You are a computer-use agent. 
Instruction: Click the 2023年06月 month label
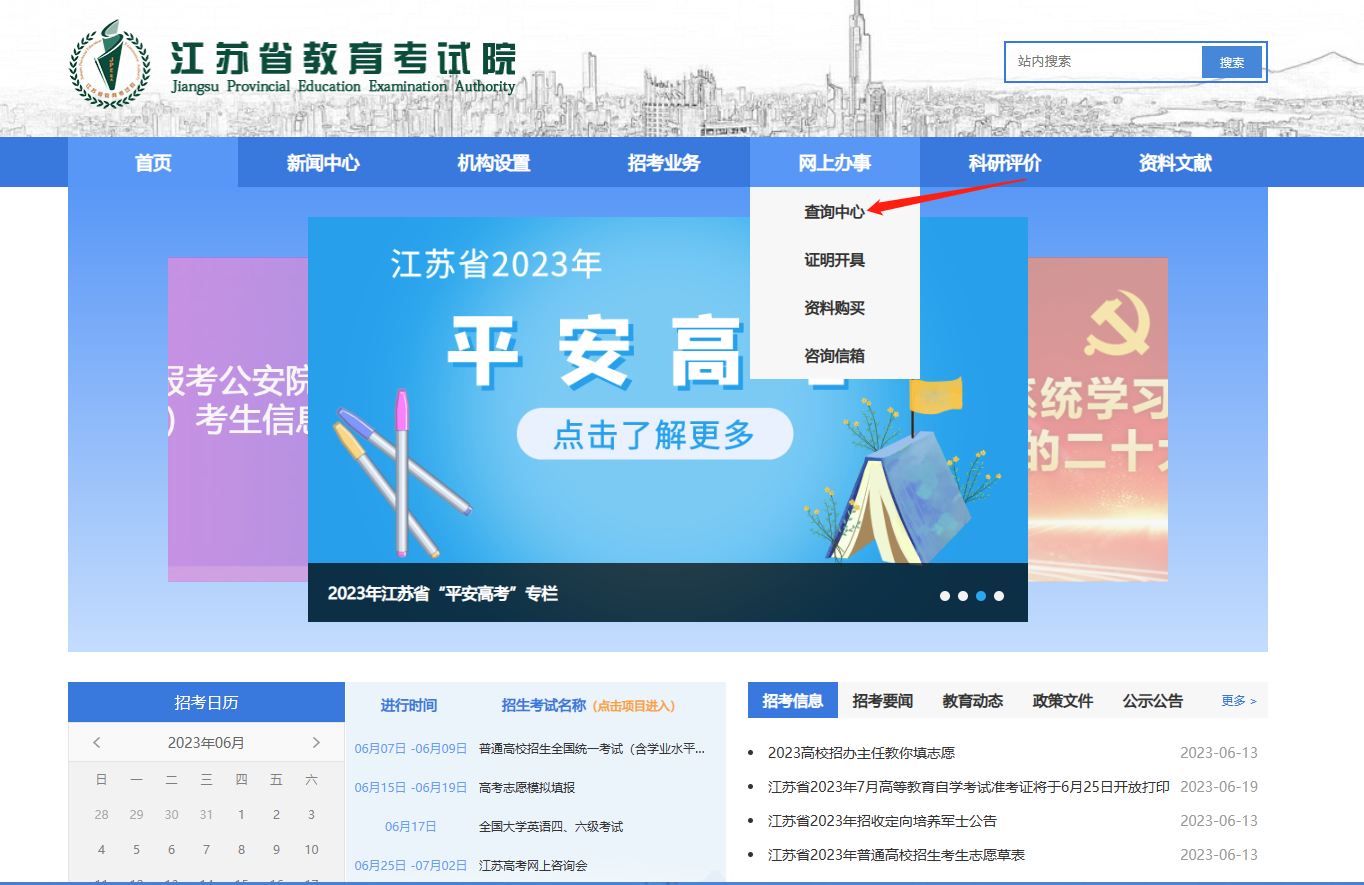[x=206, y=742]
